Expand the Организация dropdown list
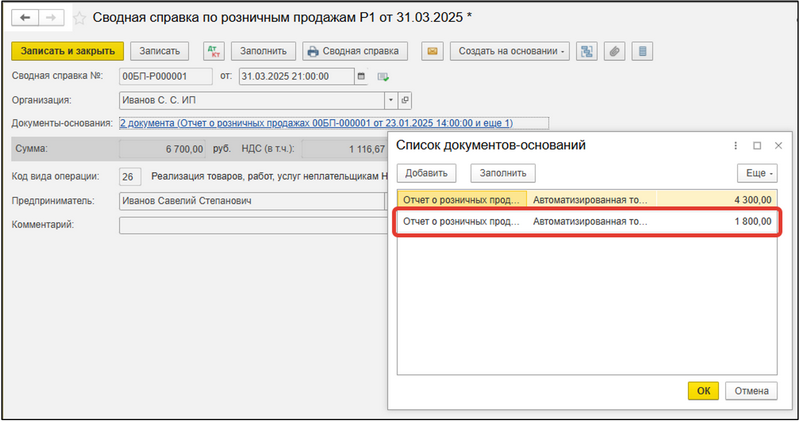 point(390,100)
